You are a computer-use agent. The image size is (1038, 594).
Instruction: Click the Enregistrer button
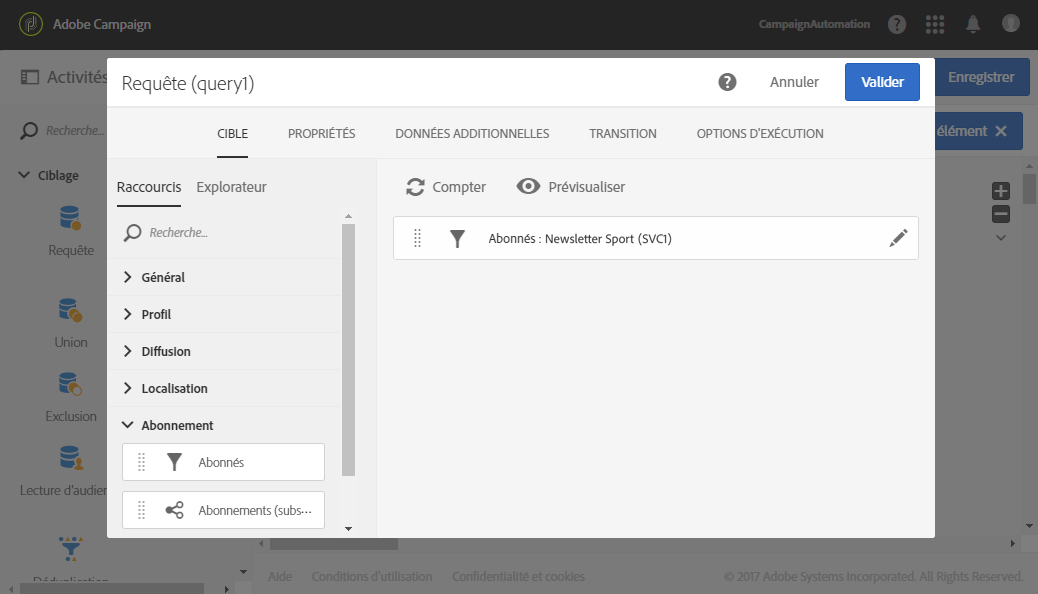(981, 77)
